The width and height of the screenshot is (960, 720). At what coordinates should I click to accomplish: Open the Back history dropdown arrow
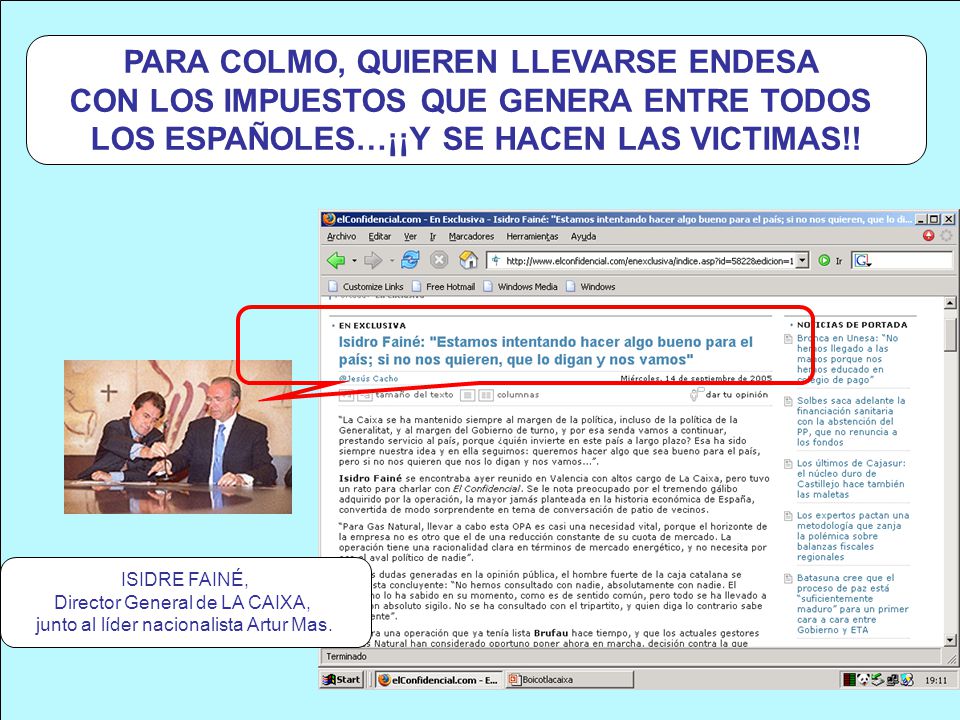[x=354, y=261]
